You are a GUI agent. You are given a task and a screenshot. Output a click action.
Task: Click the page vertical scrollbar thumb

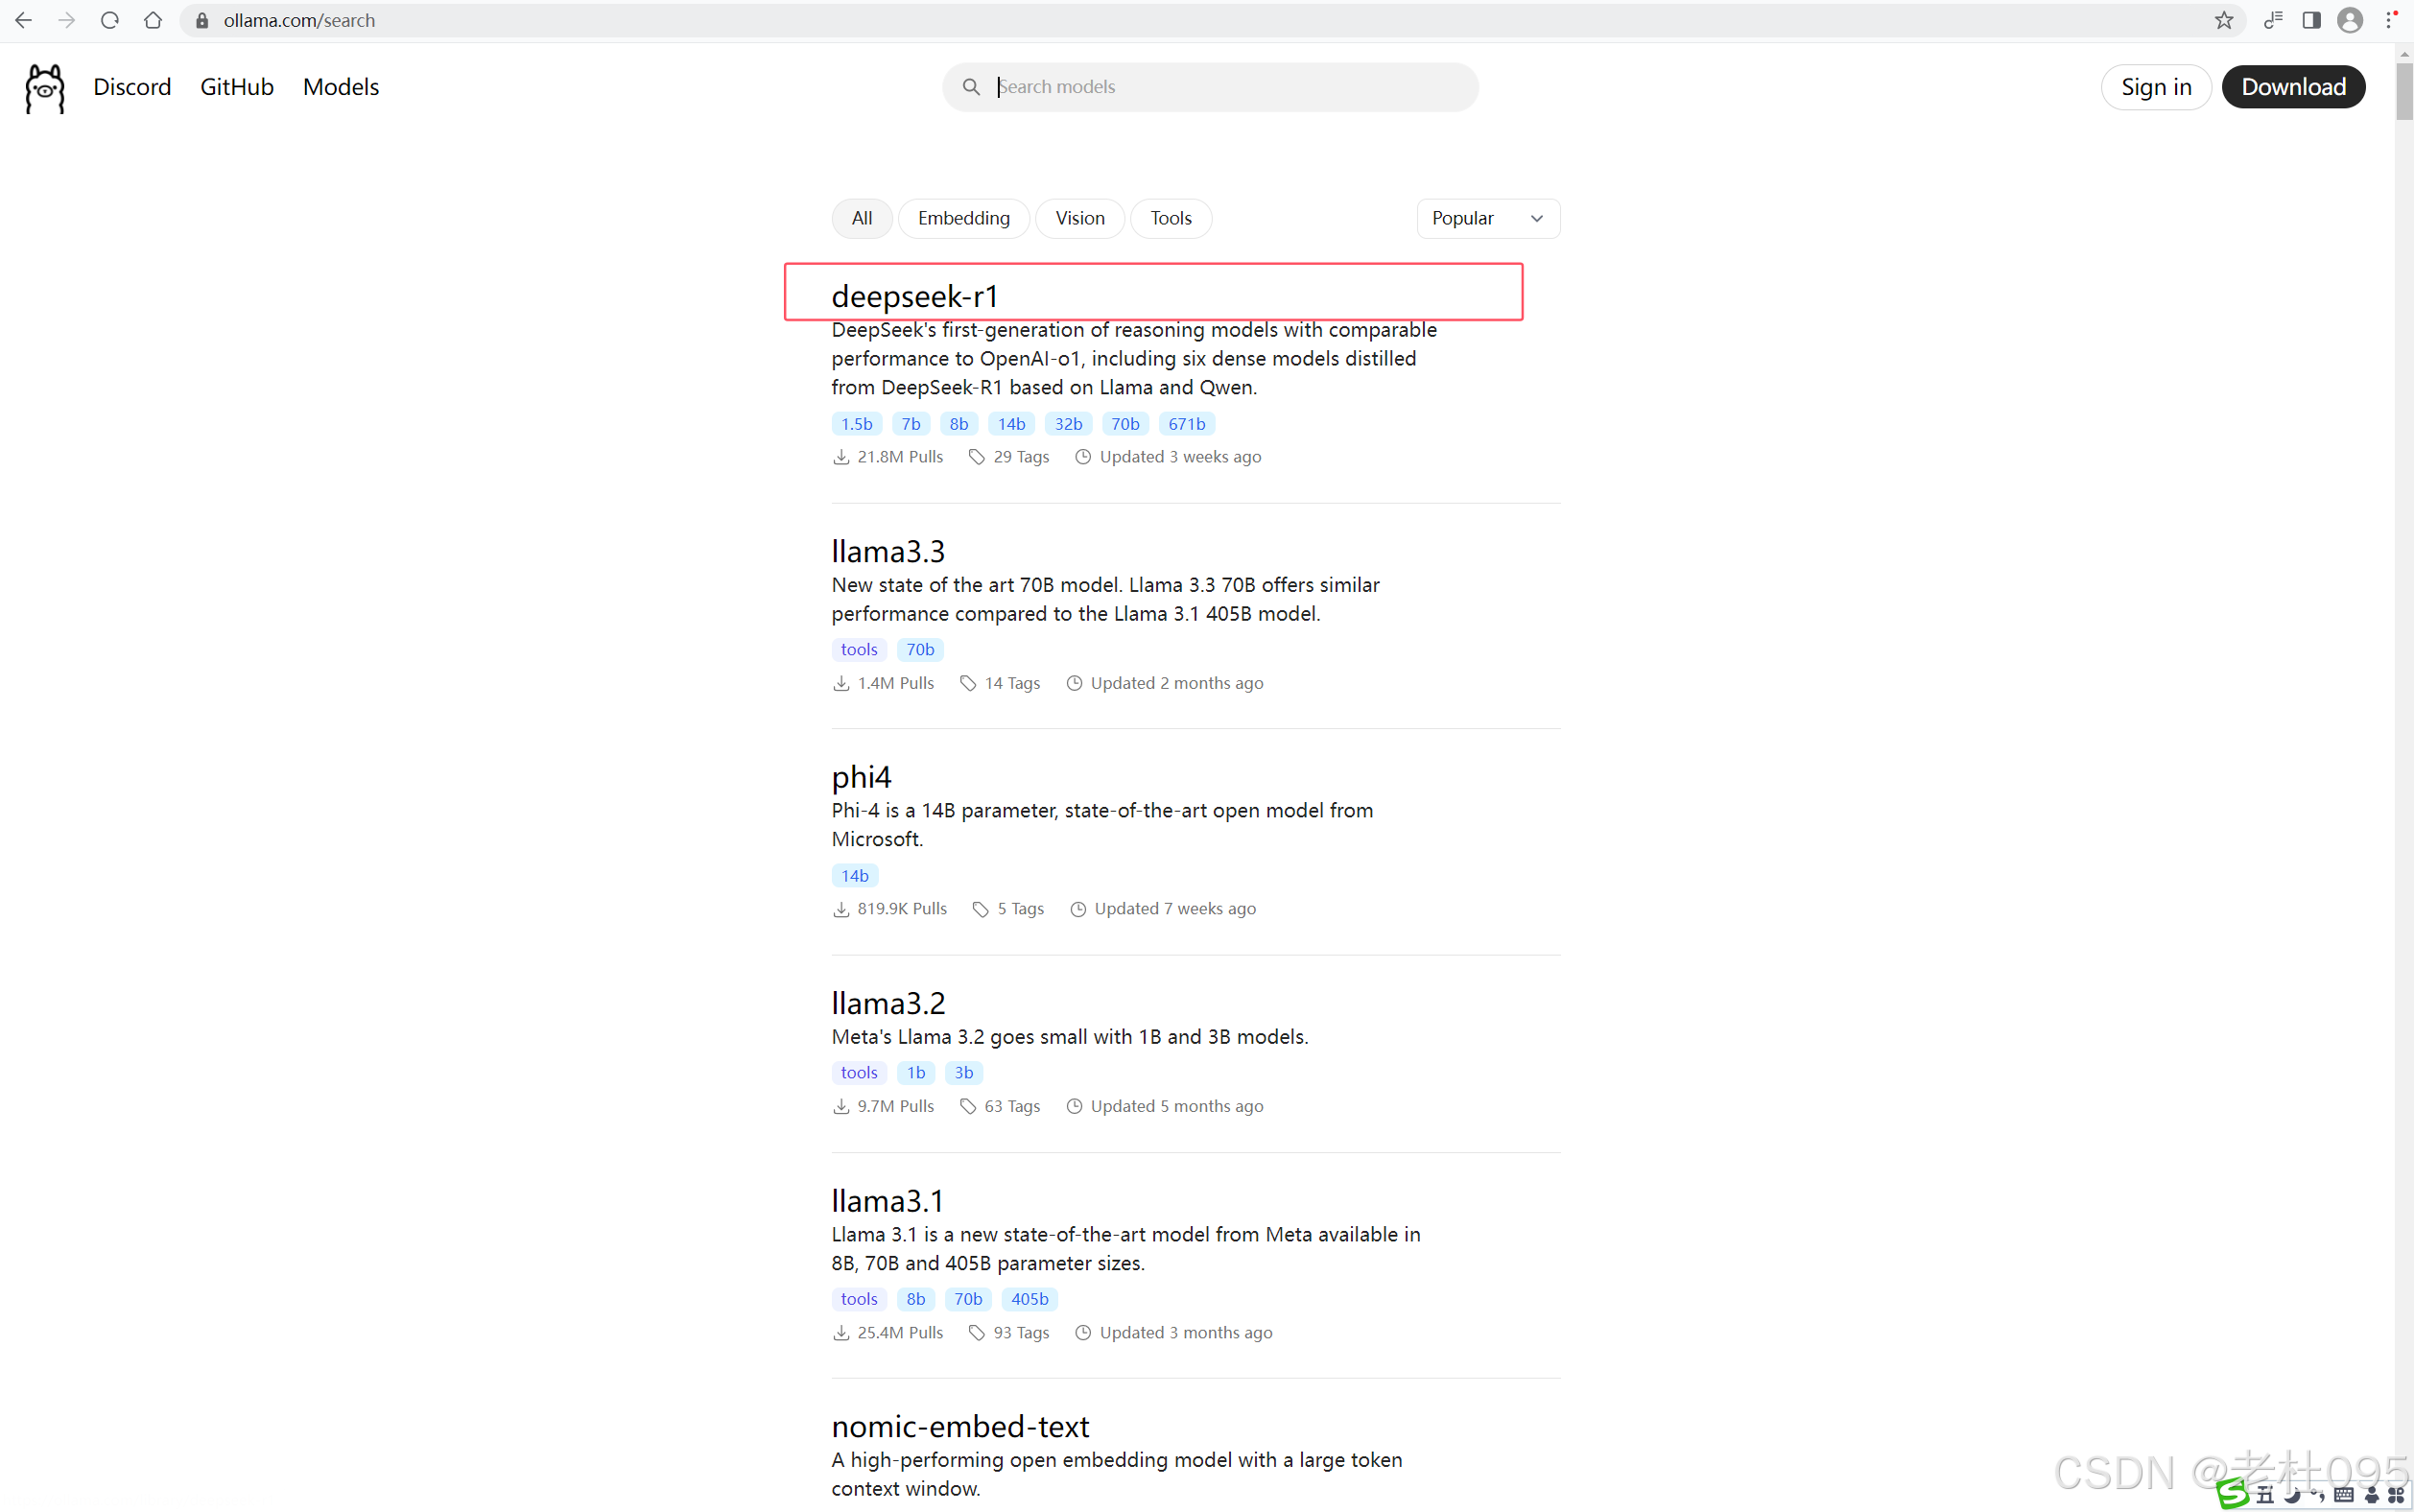(x=2404, y=92)
